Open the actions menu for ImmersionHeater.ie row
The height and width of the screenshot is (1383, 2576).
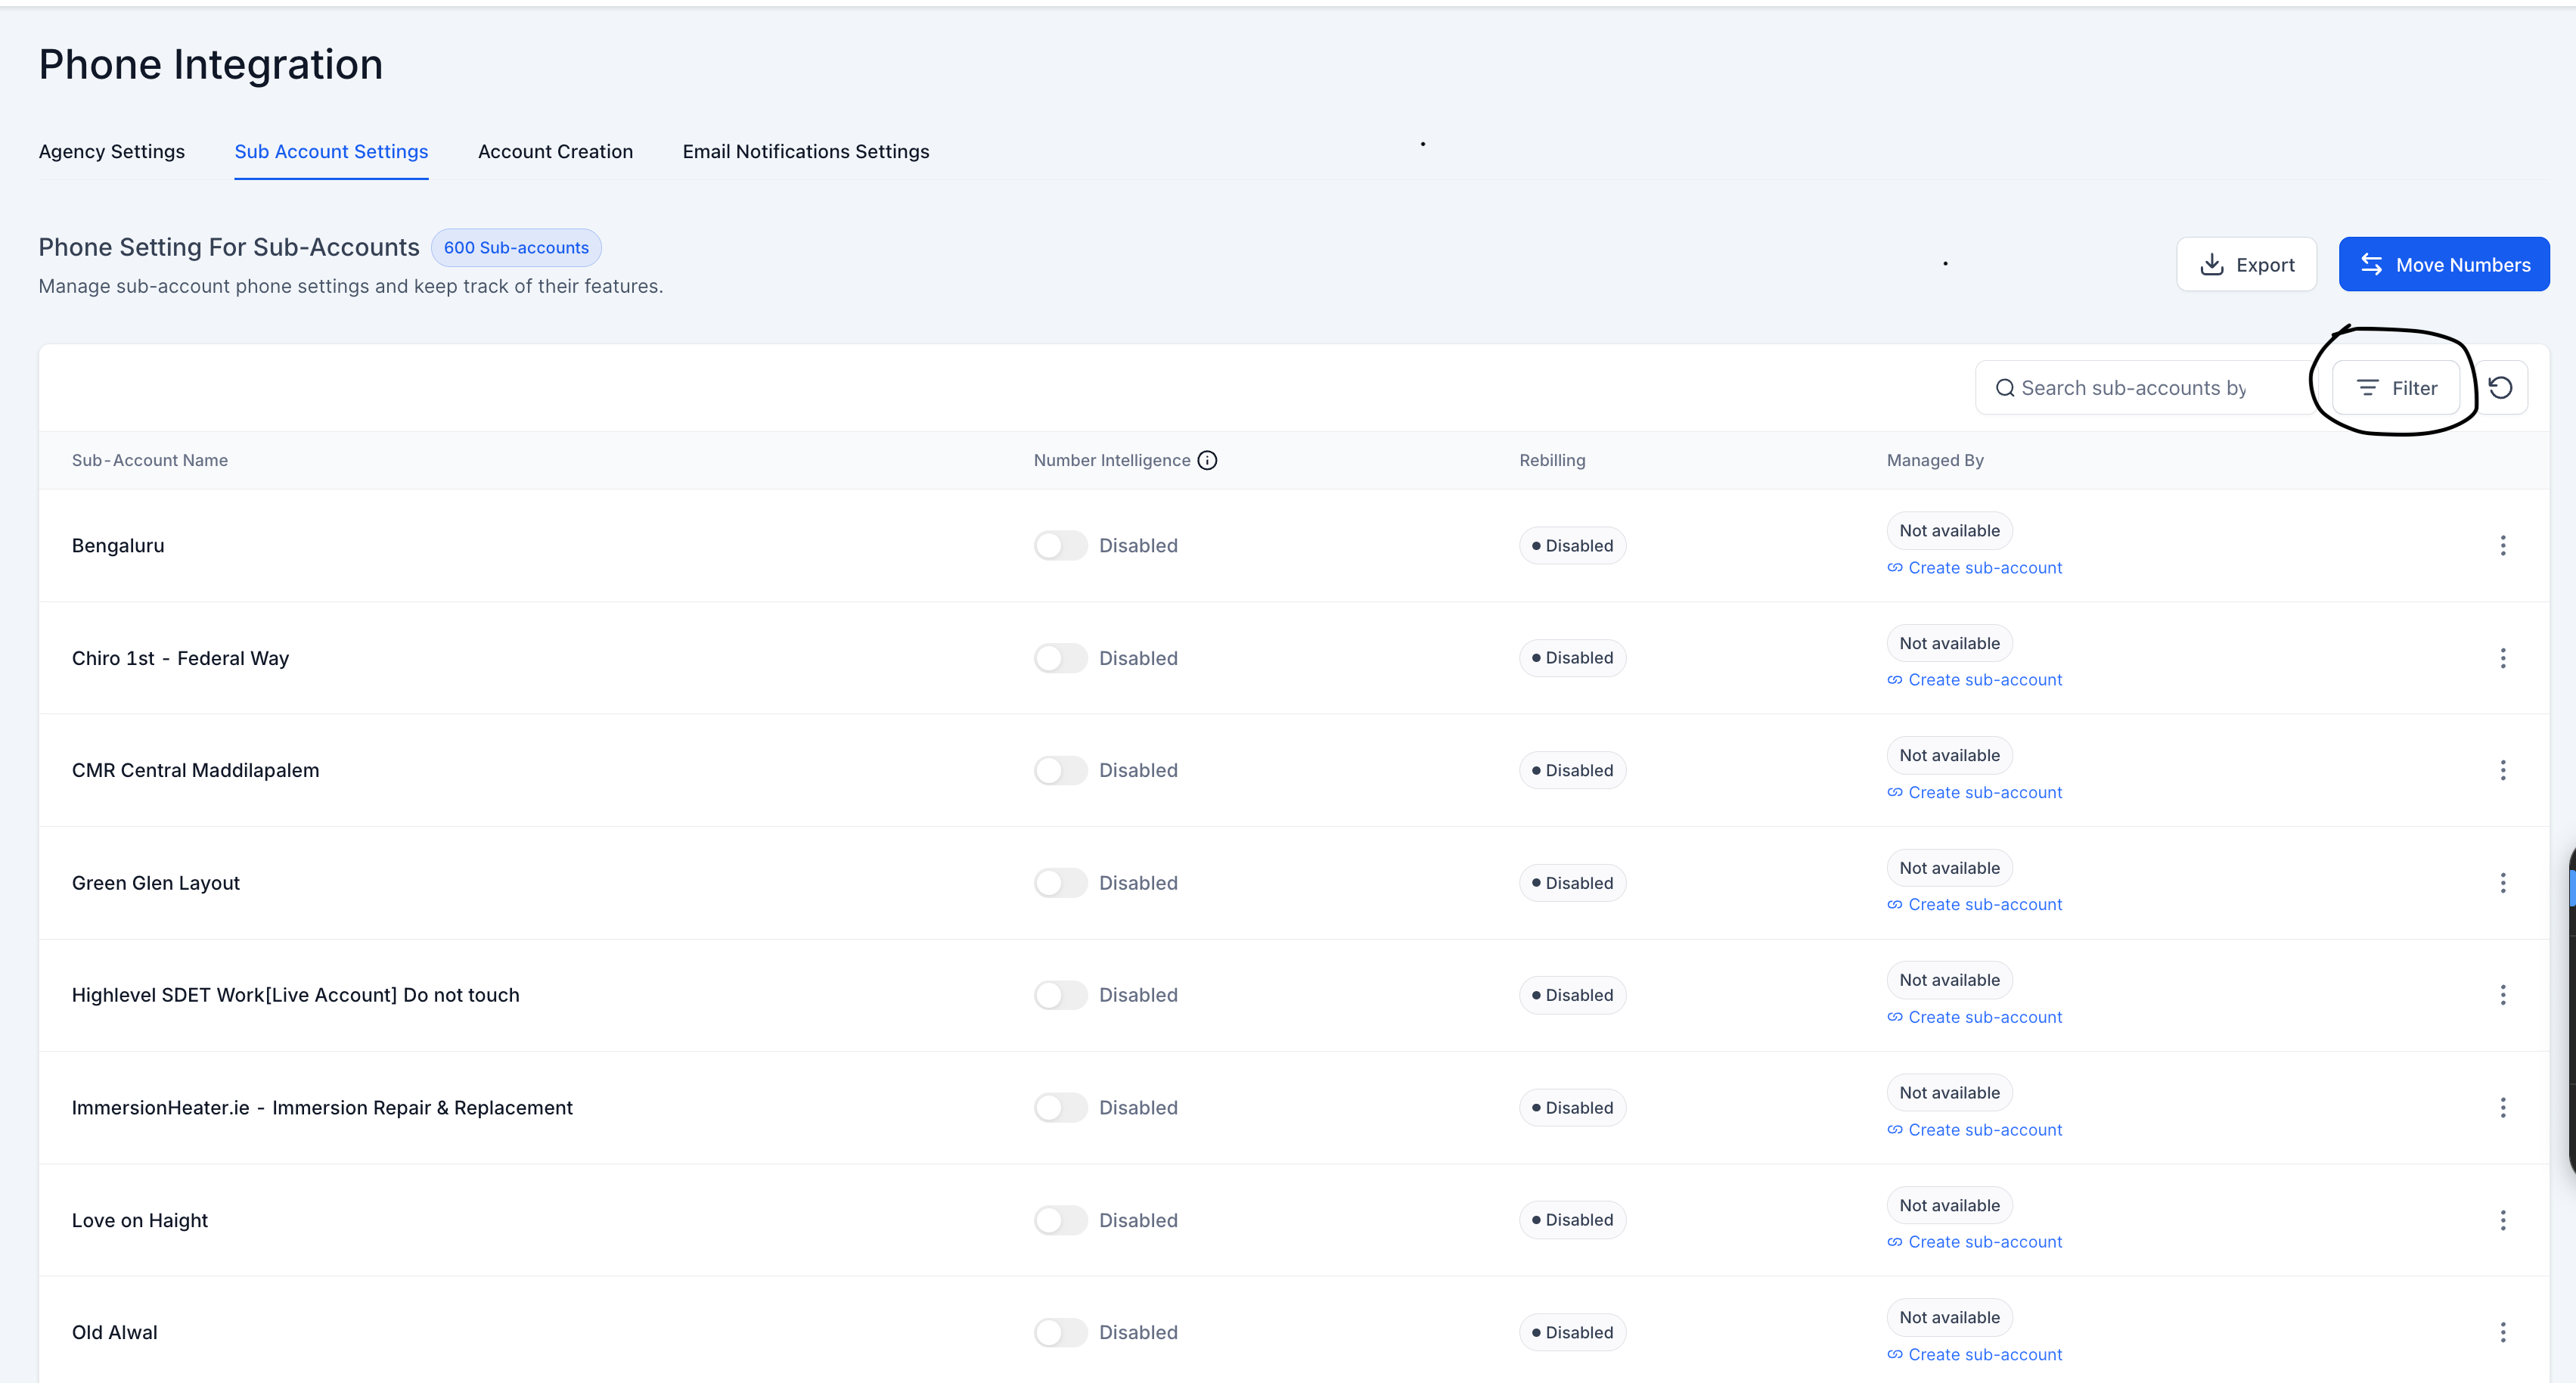(2502, 1107)
